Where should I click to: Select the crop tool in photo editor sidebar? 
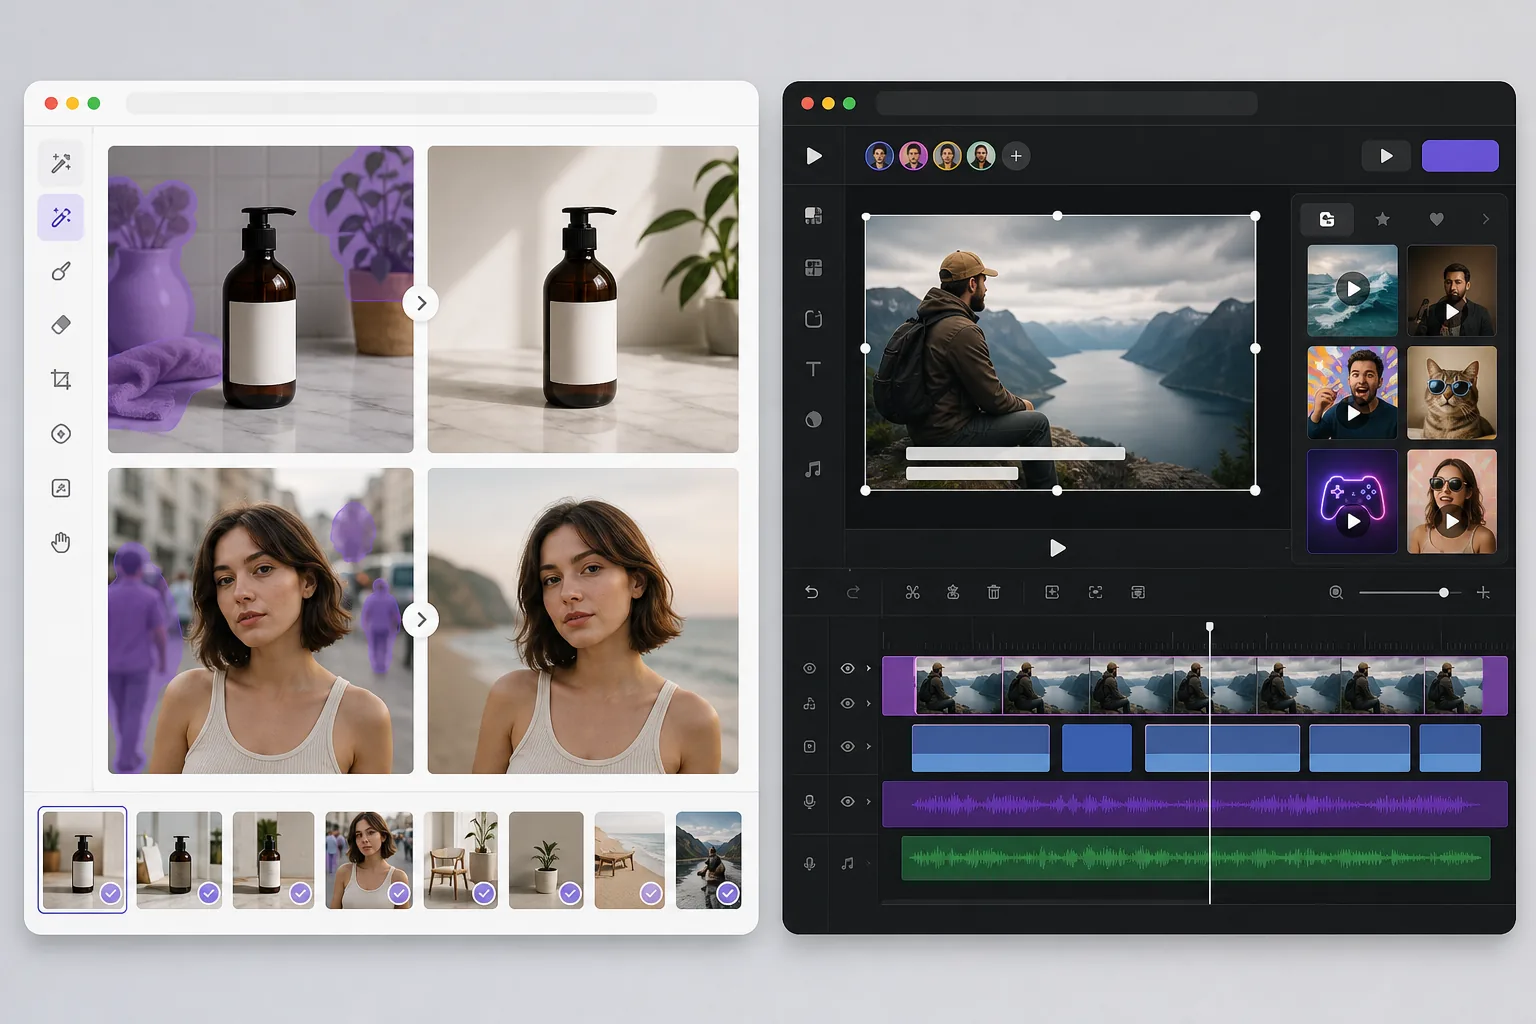tap(61, 379)
